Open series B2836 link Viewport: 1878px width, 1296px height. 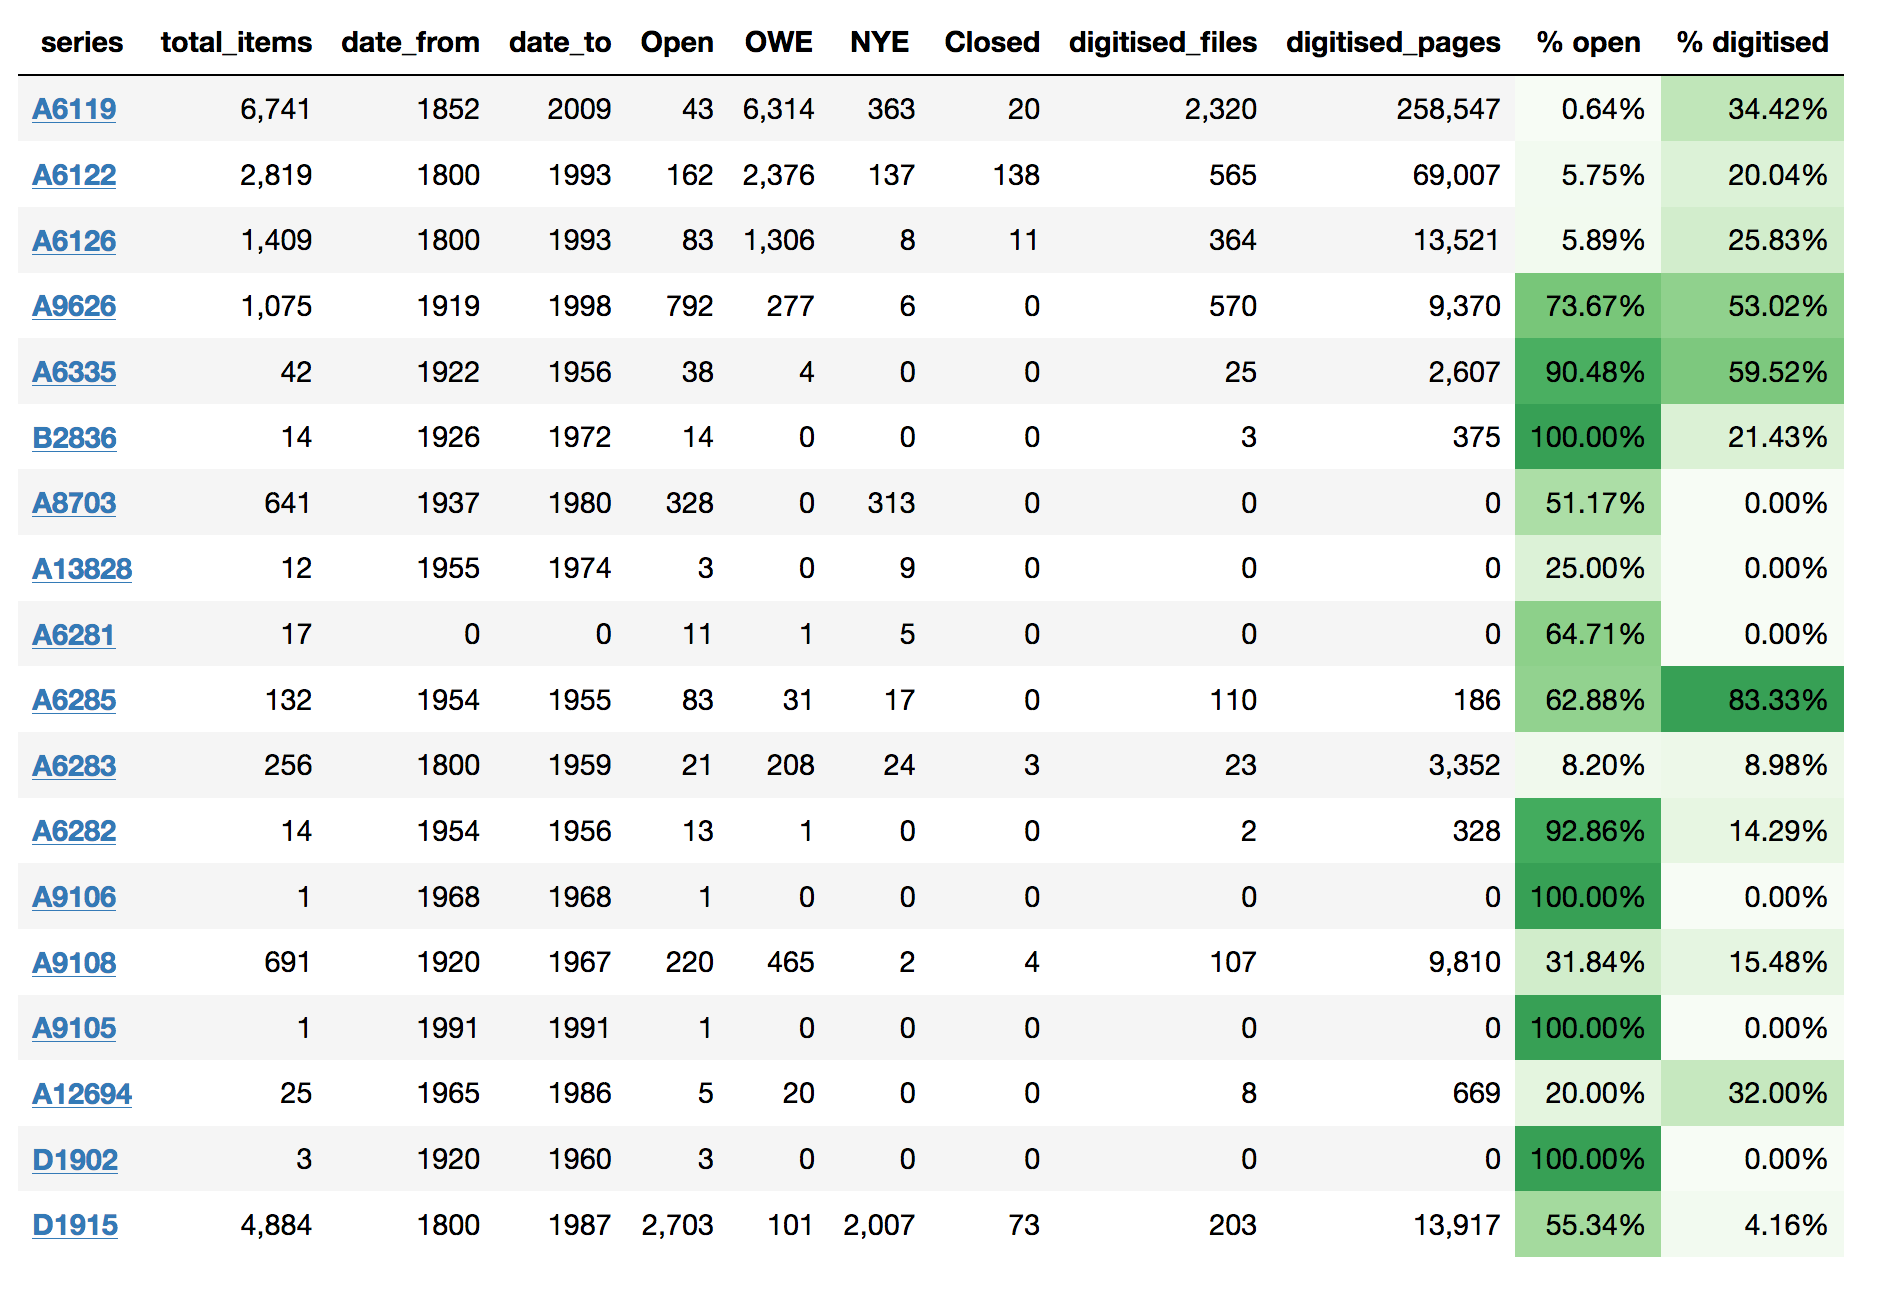coord(75,437)
